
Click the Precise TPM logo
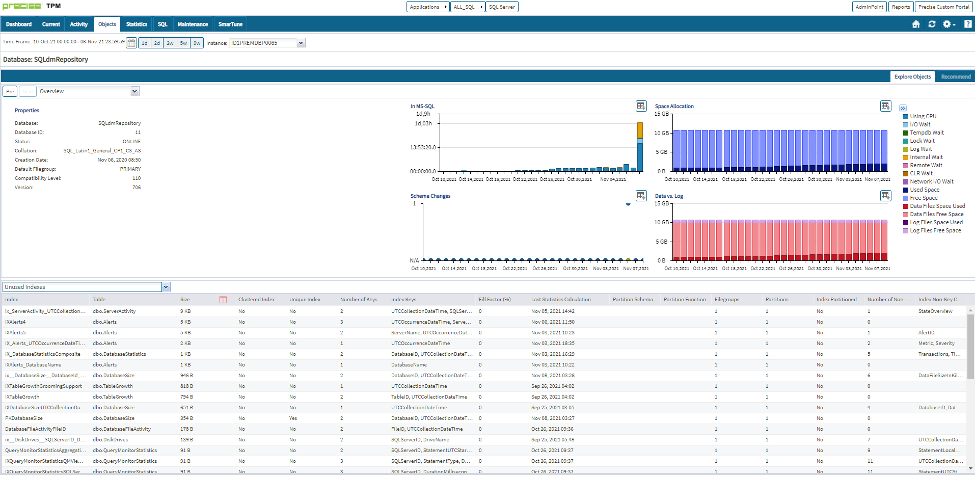29,6
